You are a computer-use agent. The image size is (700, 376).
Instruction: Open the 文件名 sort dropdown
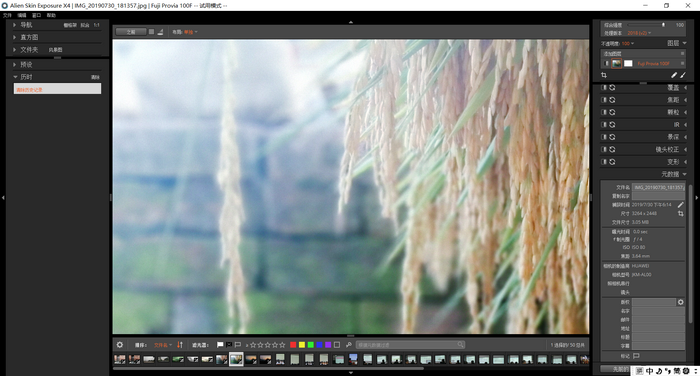pyautogui.click(x=163, y=345)
